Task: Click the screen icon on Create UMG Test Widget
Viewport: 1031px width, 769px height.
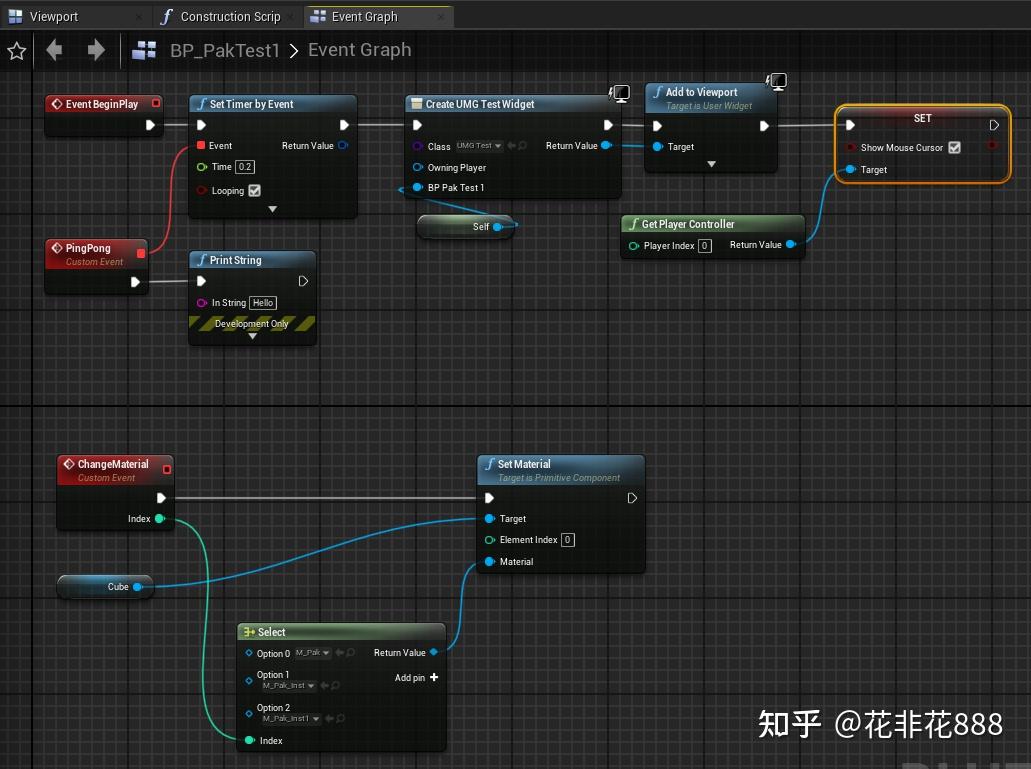Action: (x=620, y=93)
